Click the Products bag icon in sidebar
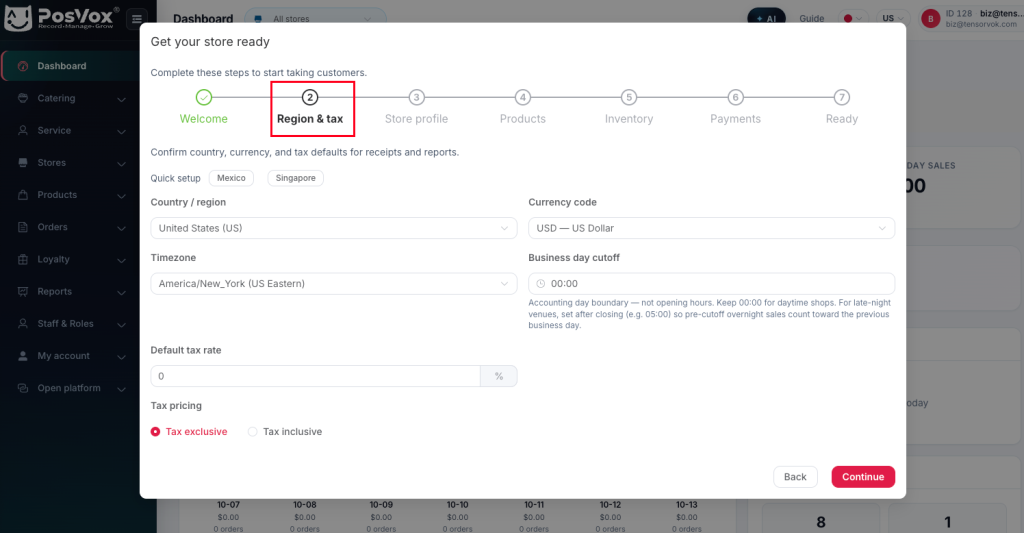This screenshot has width=1024, height=533. (x=23, y=195)
